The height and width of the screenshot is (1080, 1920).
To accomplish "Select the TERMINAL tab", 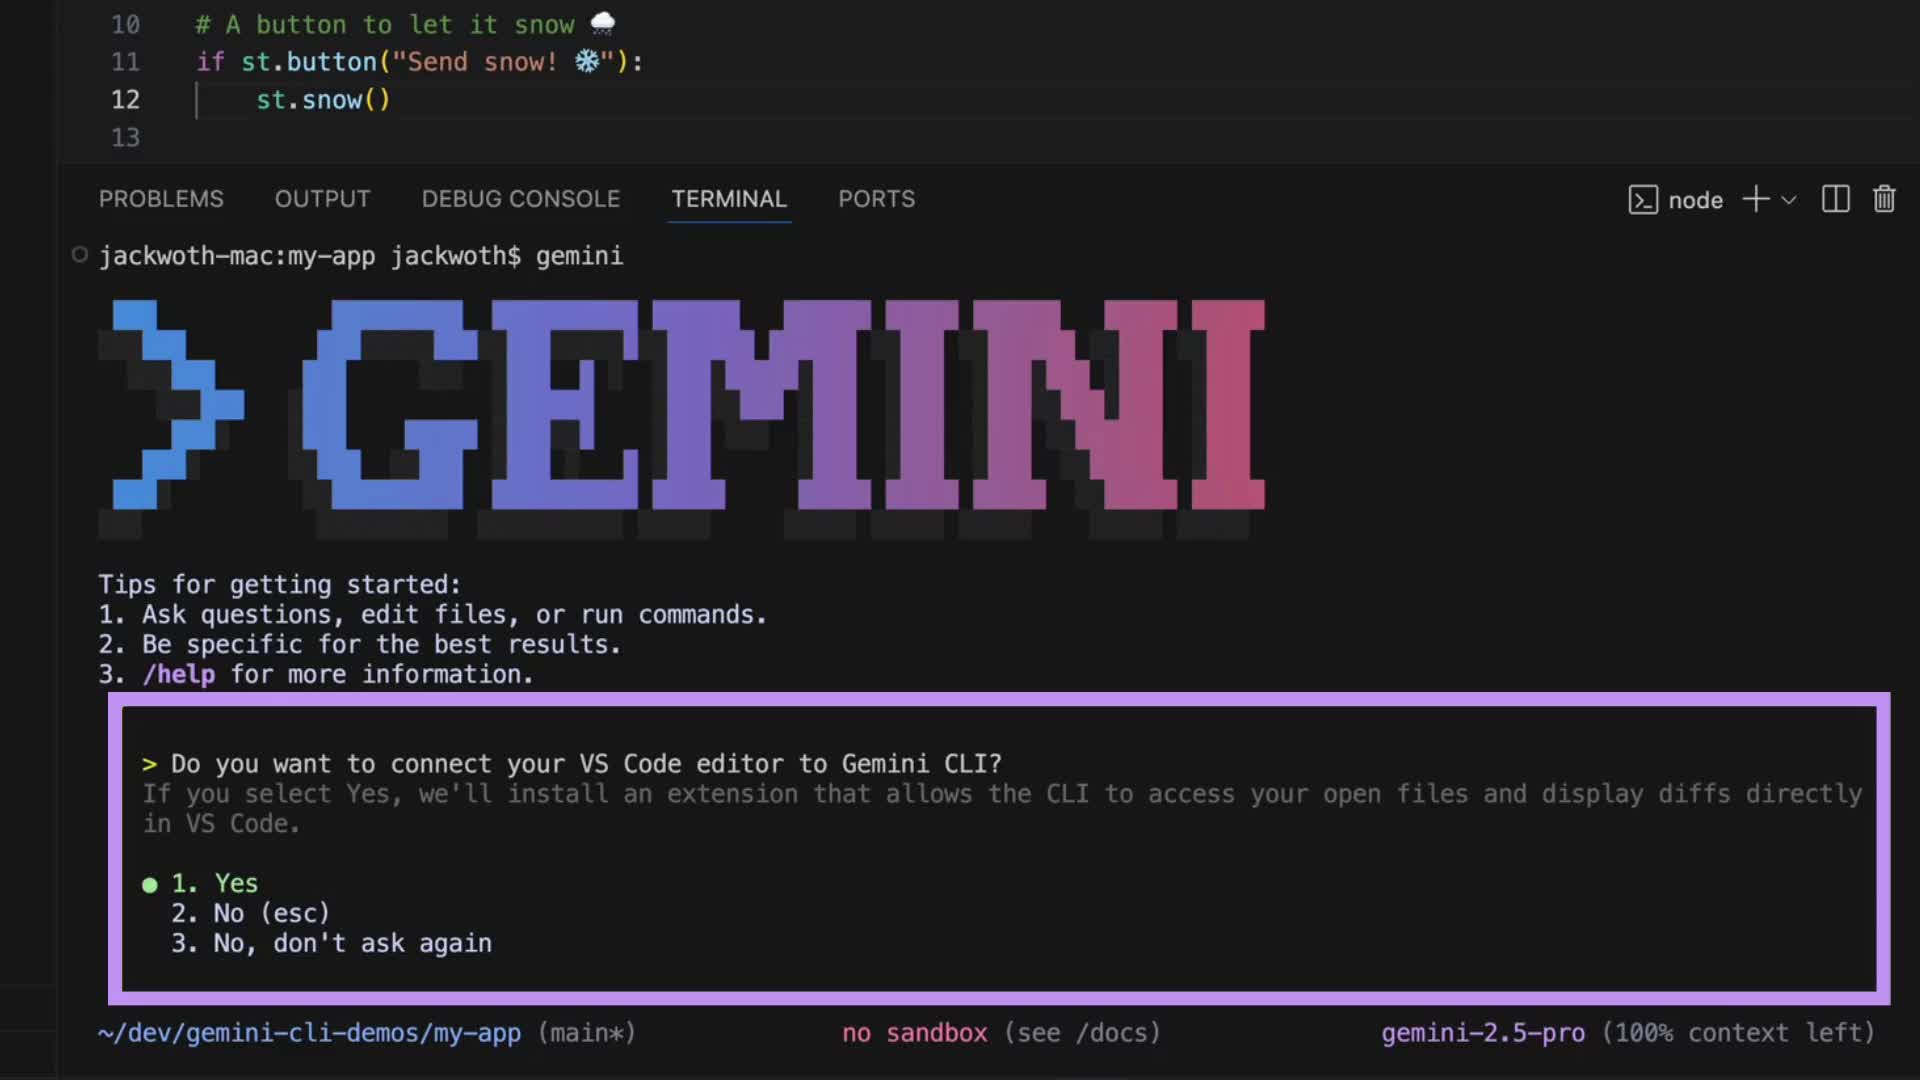I will point(728,199).
